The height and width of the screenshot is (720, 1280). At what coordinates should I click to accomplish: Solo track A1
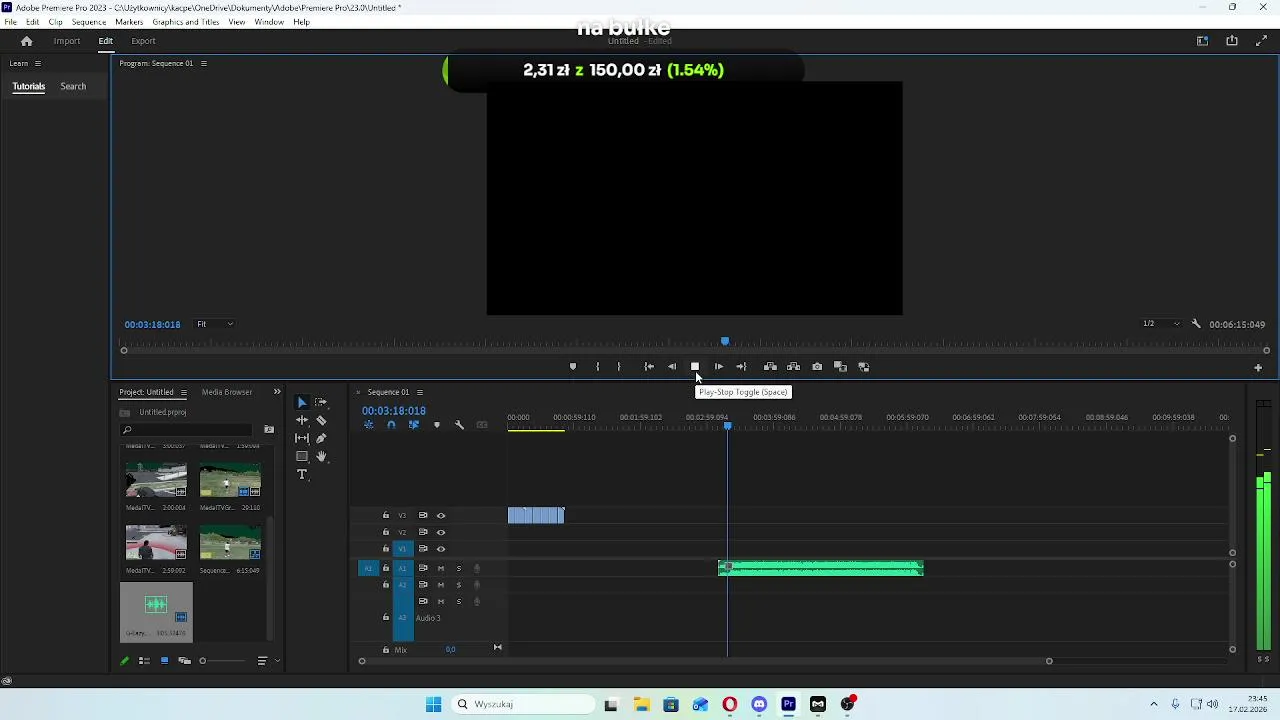click(x=459, y=569)
